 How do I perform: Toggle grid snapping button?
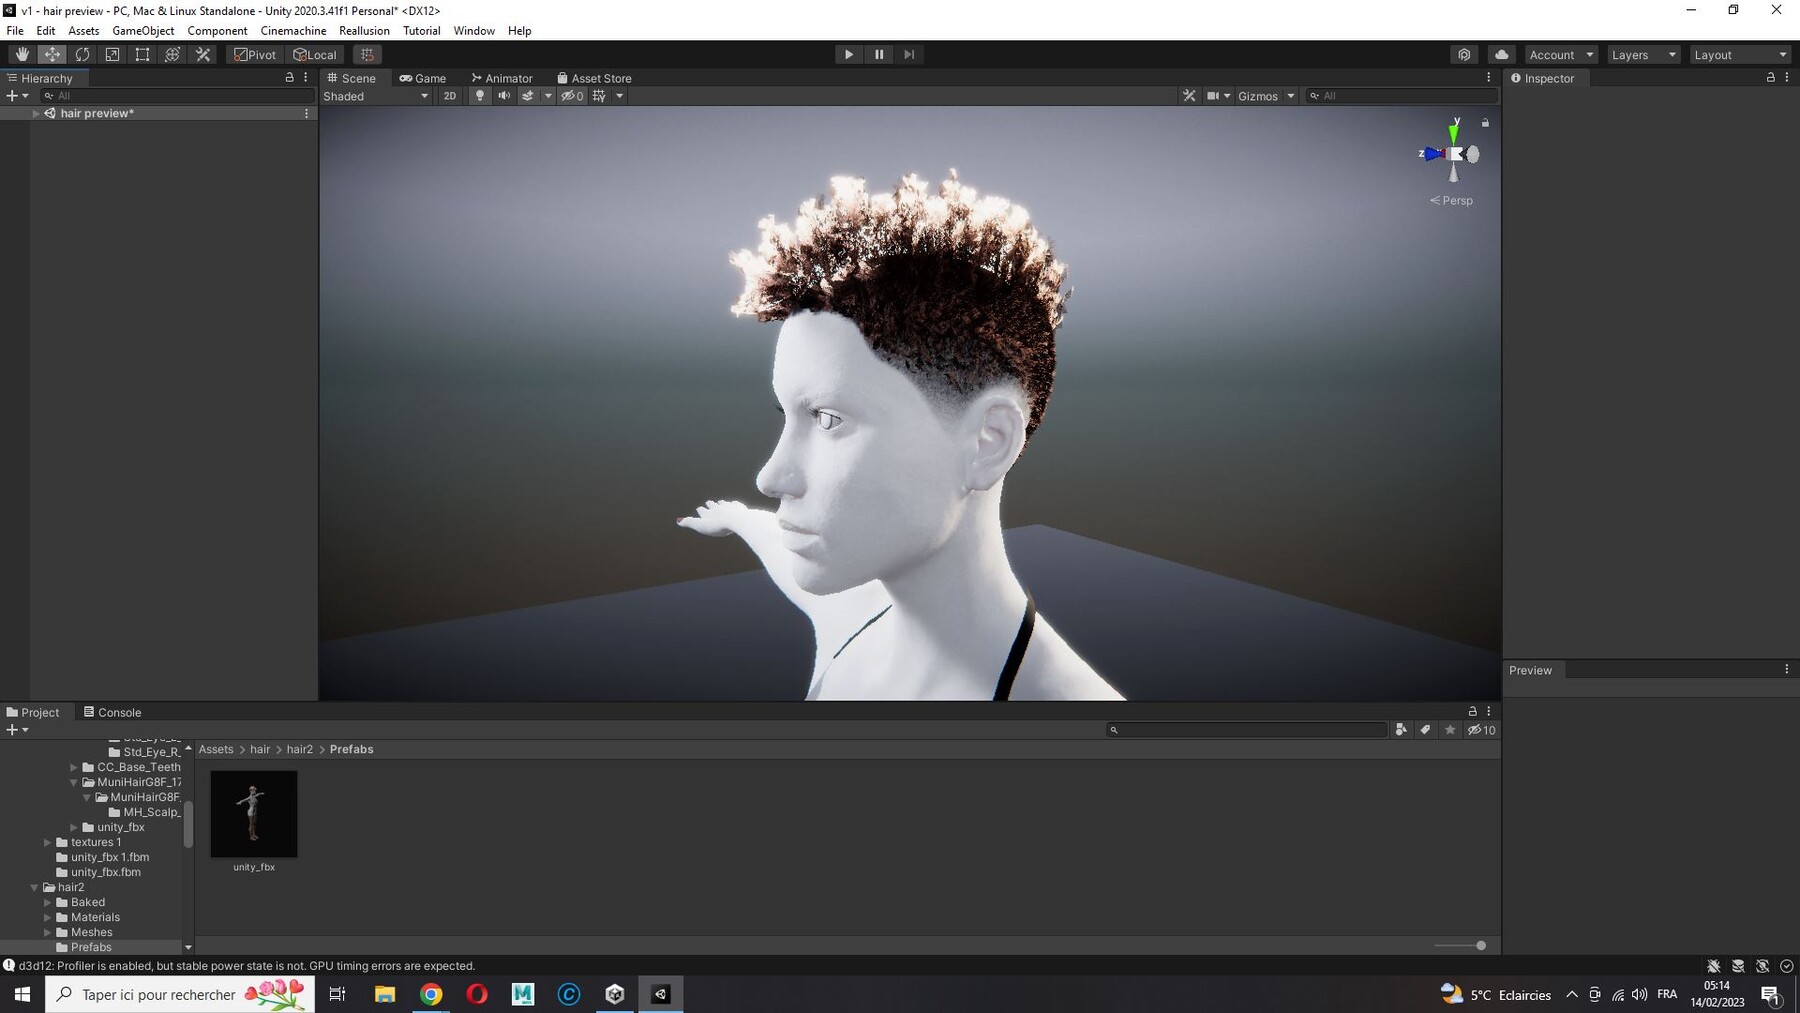tap(367, 55)
